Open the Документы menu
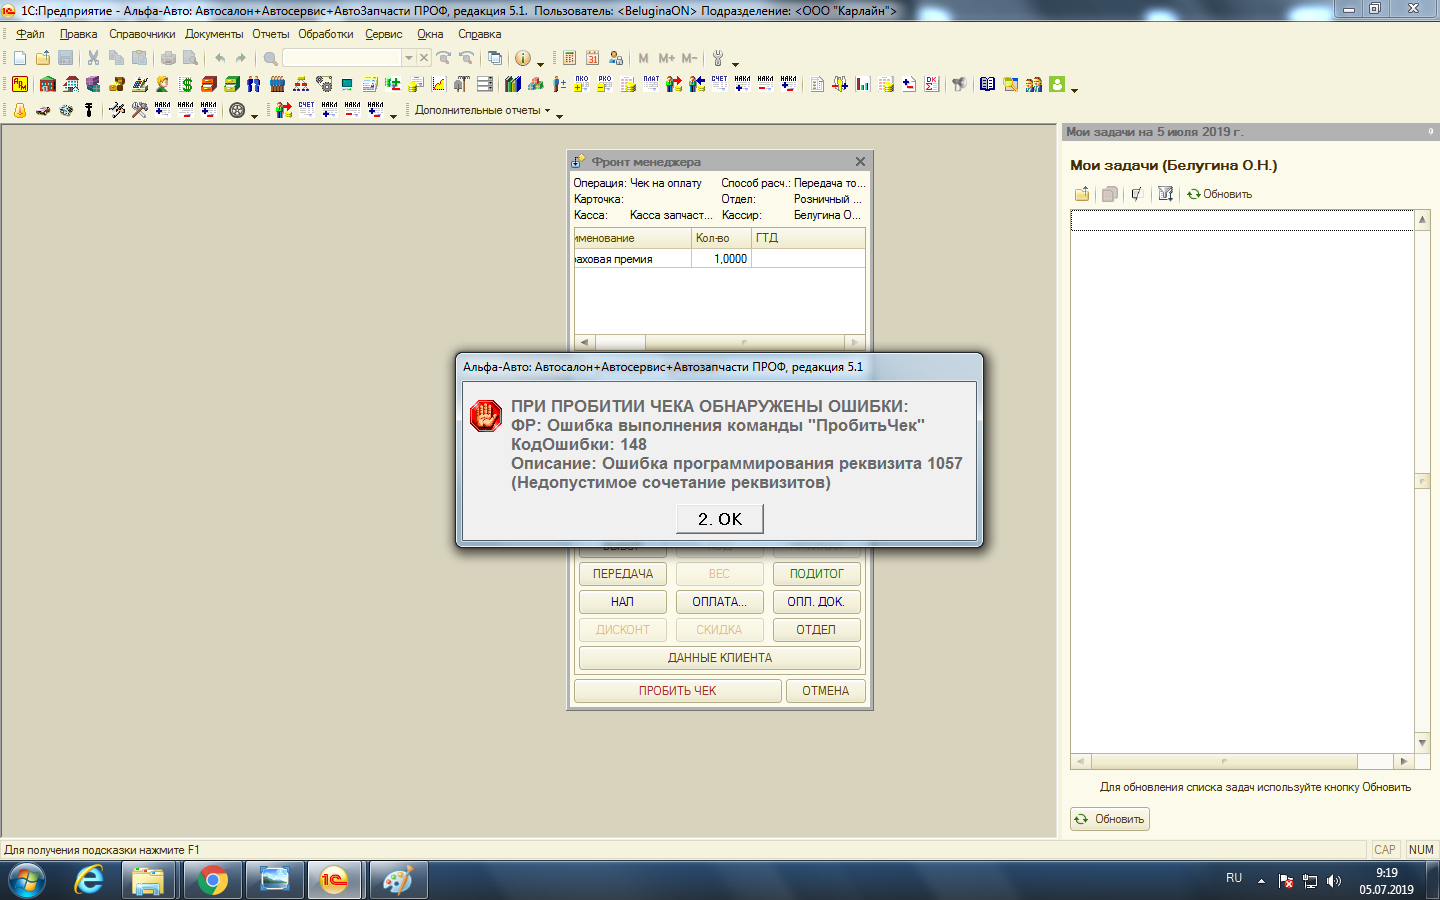This screenshot has height=900, width=1440. (214, 34)
